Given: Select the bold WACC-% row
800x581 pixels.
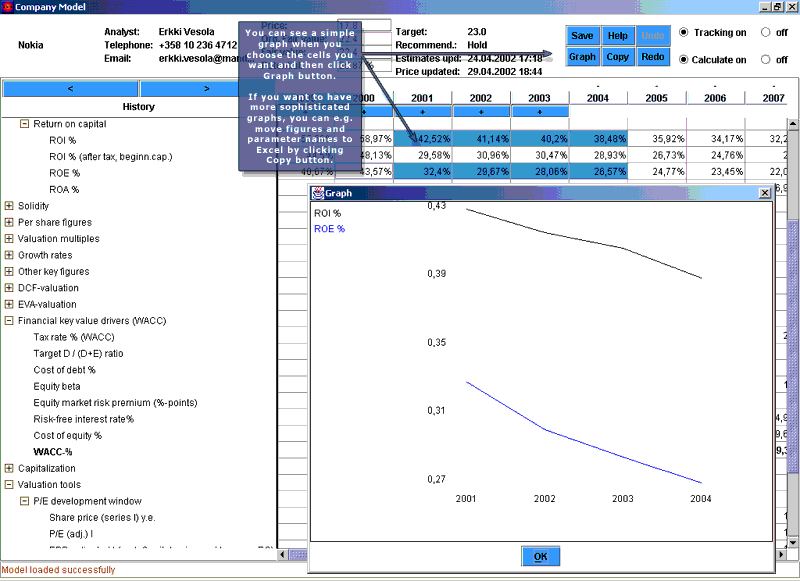Looking at the screenshot, I should [53, 452].
